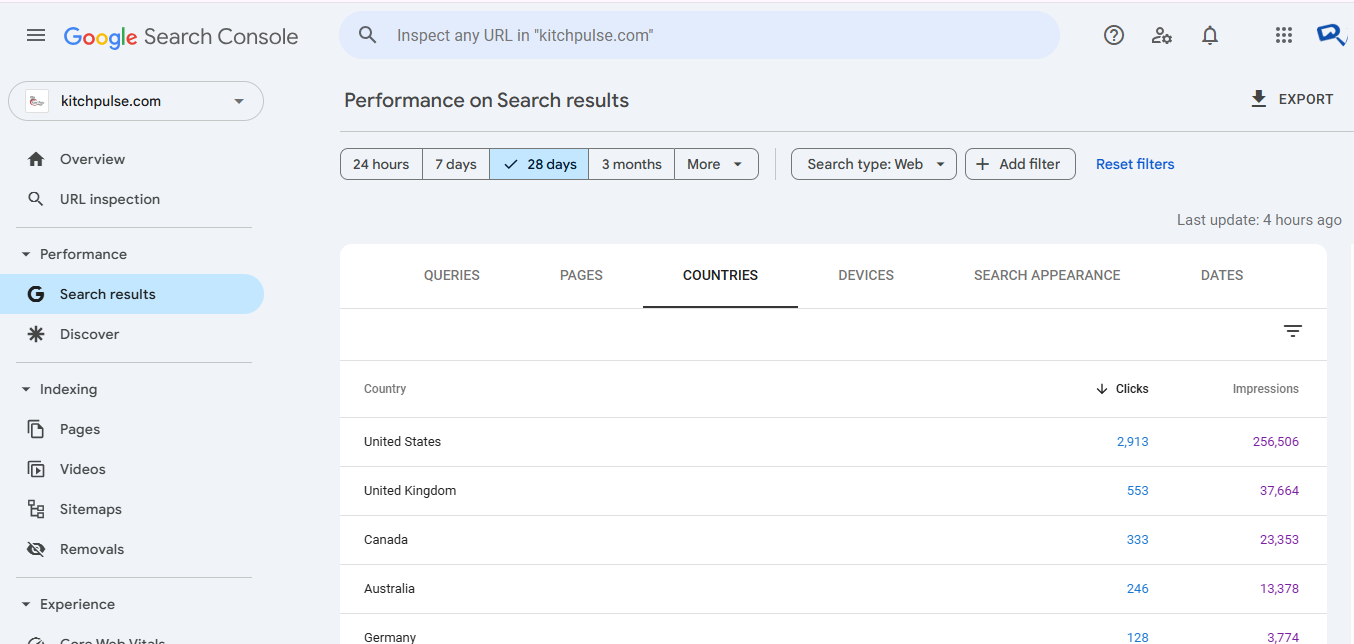Click the Inspect any URL search field

[x=699, y=35]
